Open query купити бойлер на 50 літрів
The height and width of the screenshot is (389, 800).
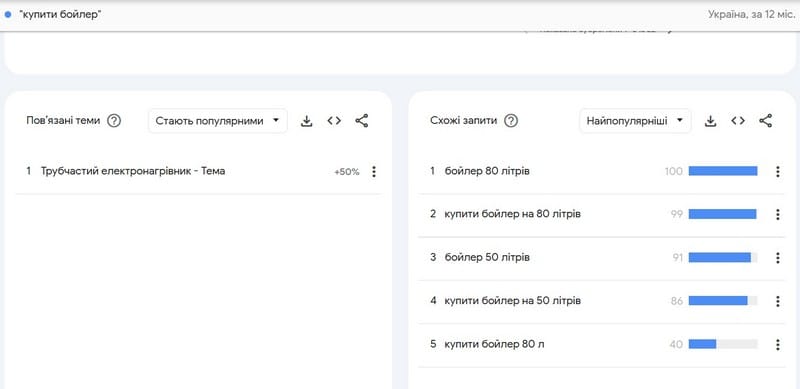[x=512, y=301]
